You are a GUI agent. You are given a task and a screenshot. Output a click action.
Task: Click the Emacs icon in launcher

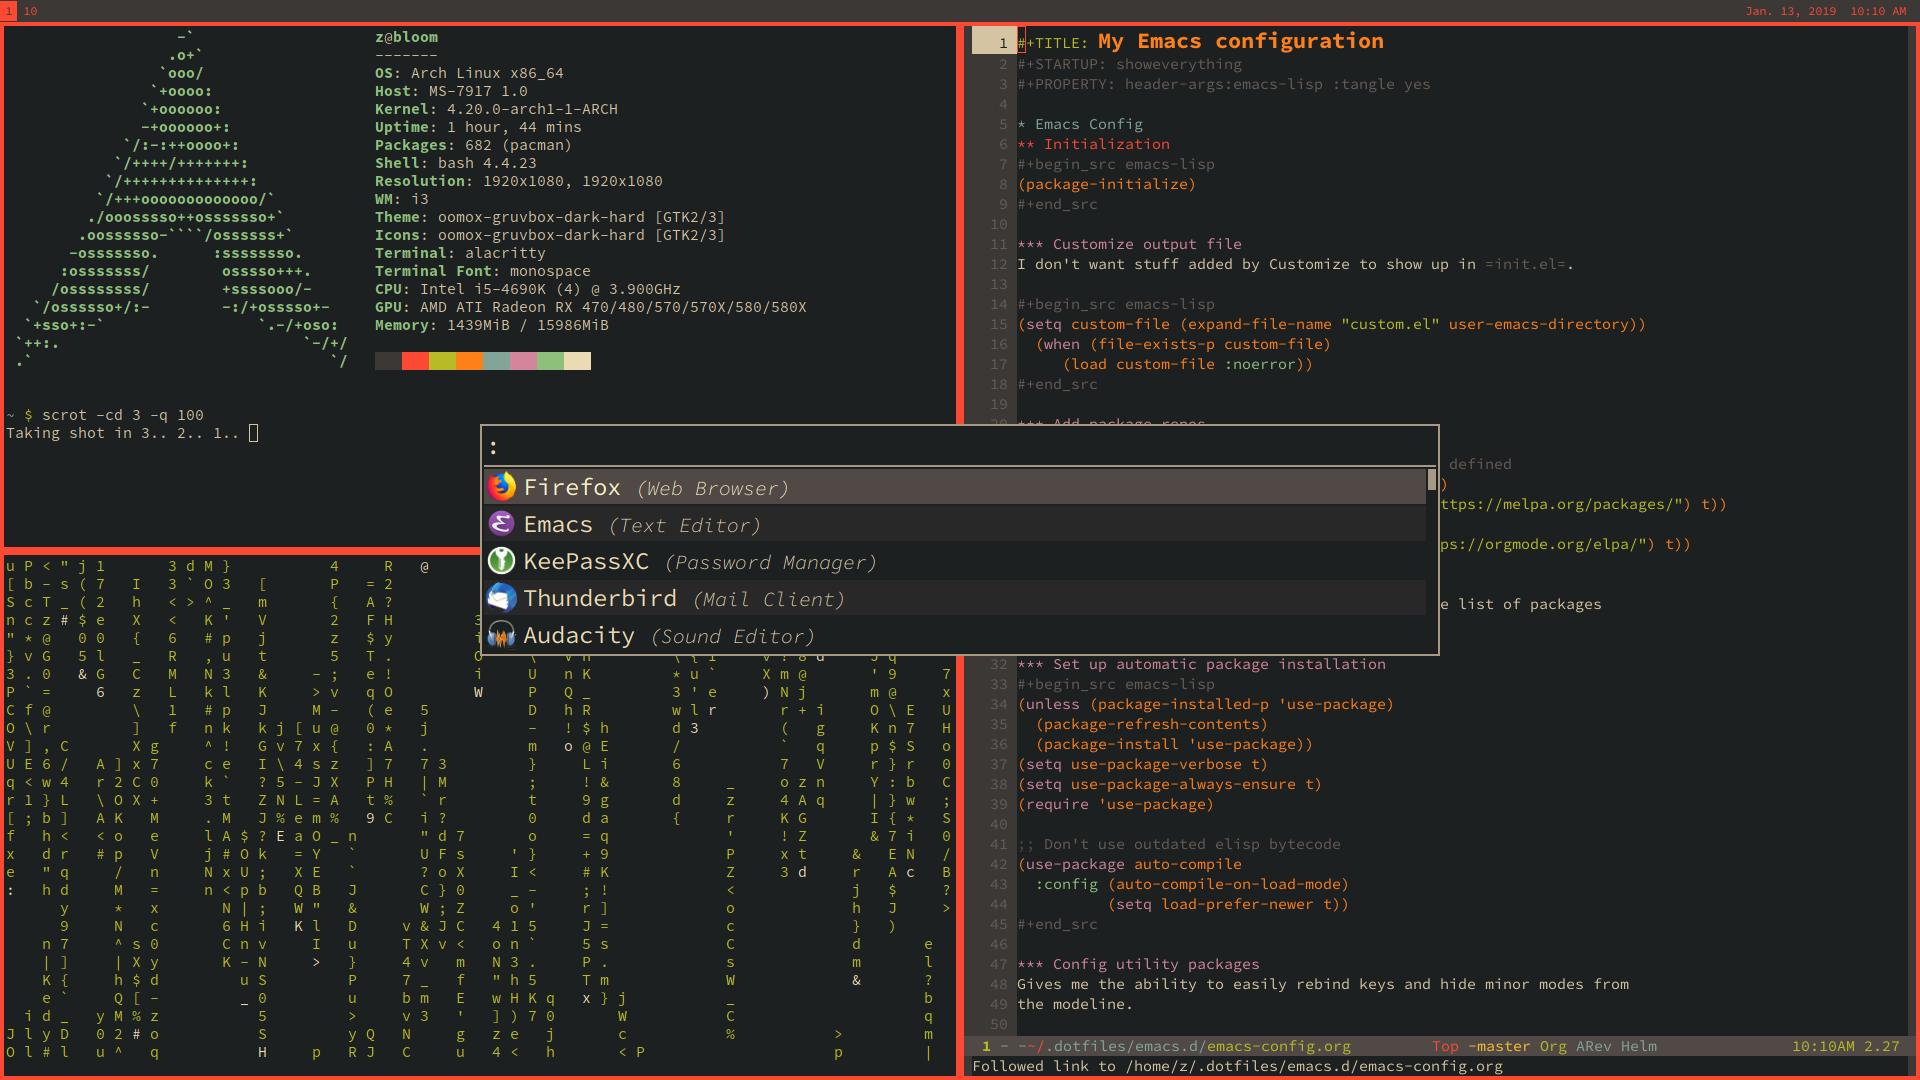(x=501, y=524)
